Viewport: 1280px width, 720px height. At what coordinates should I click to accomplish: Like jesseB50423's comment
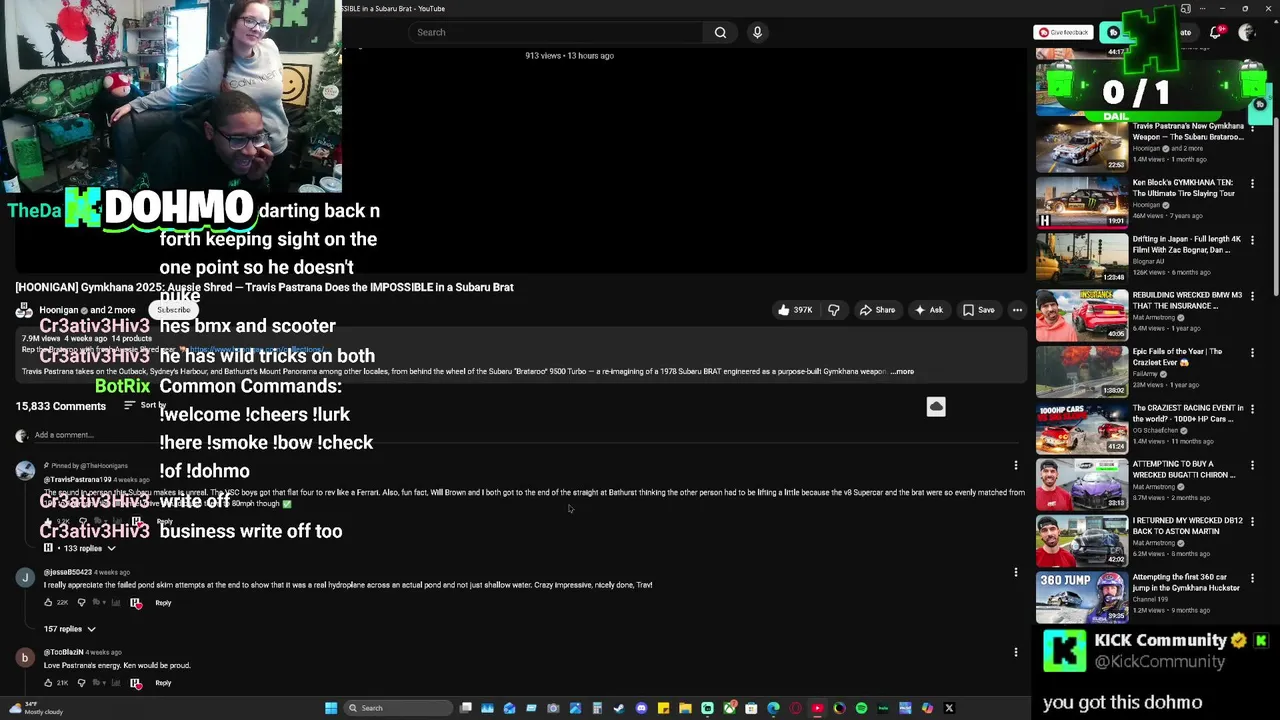tap(48, 602)
